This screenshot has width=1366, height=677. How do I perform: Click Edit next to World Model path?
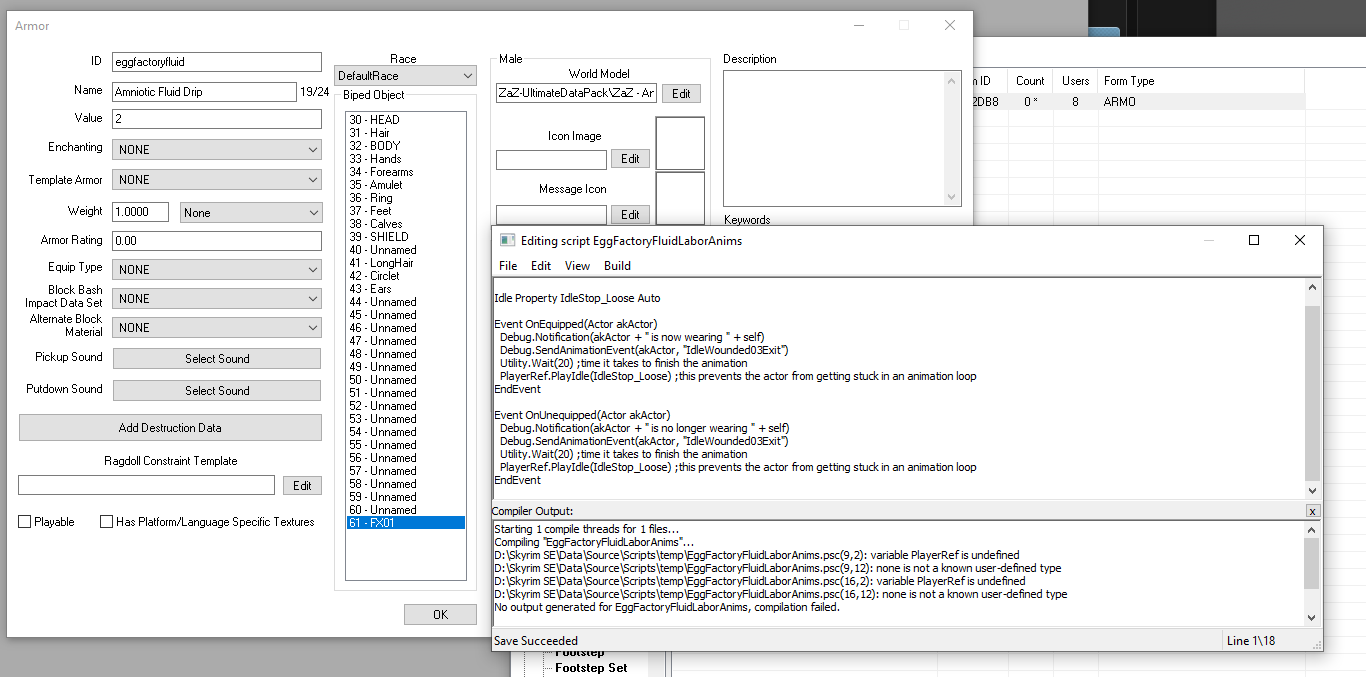click(x=681, y=93)
